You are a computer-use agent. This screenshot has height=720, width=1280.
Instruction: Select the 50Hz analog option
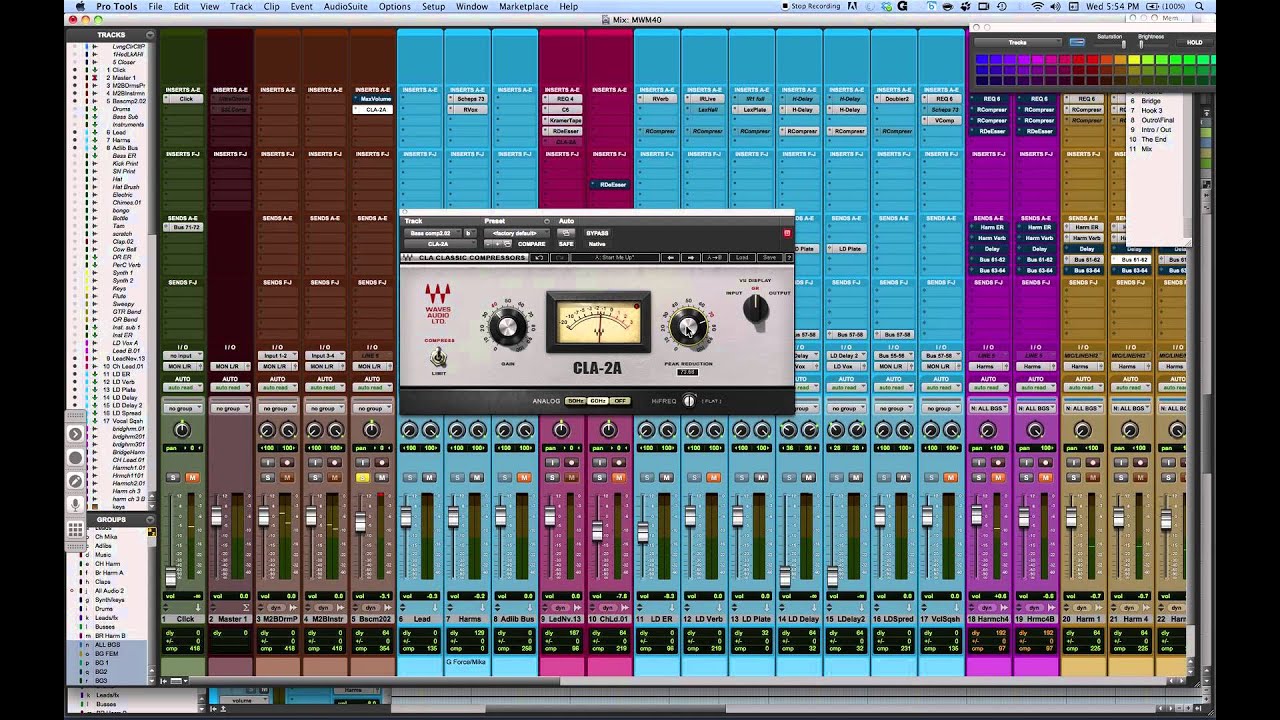(x=575, y=401)
